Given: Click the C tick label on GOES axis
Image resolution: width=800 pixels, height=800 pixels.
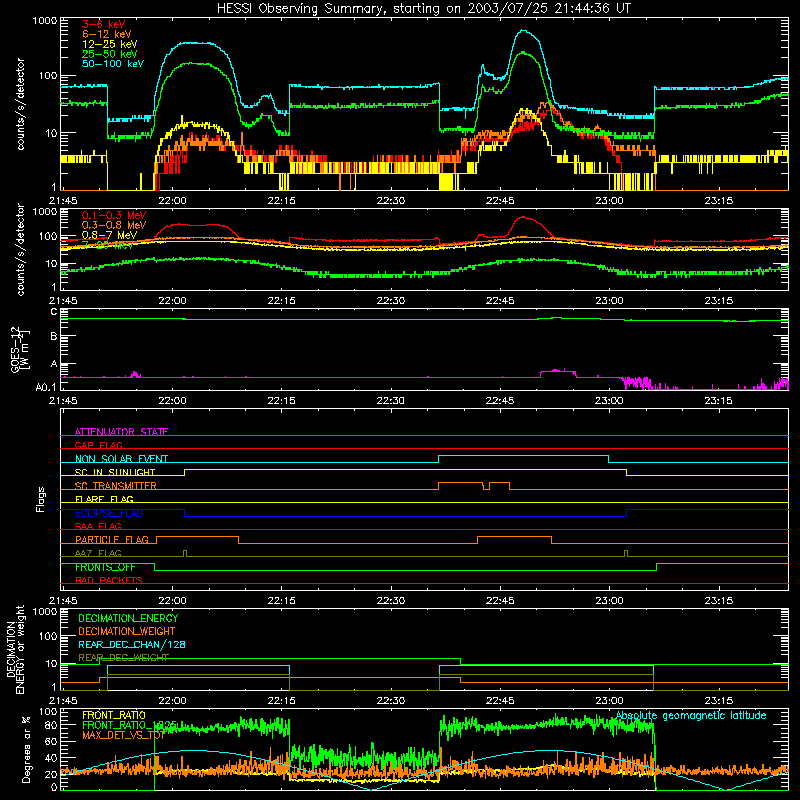Looking at the screenshot, I should (x=54, y=312).
